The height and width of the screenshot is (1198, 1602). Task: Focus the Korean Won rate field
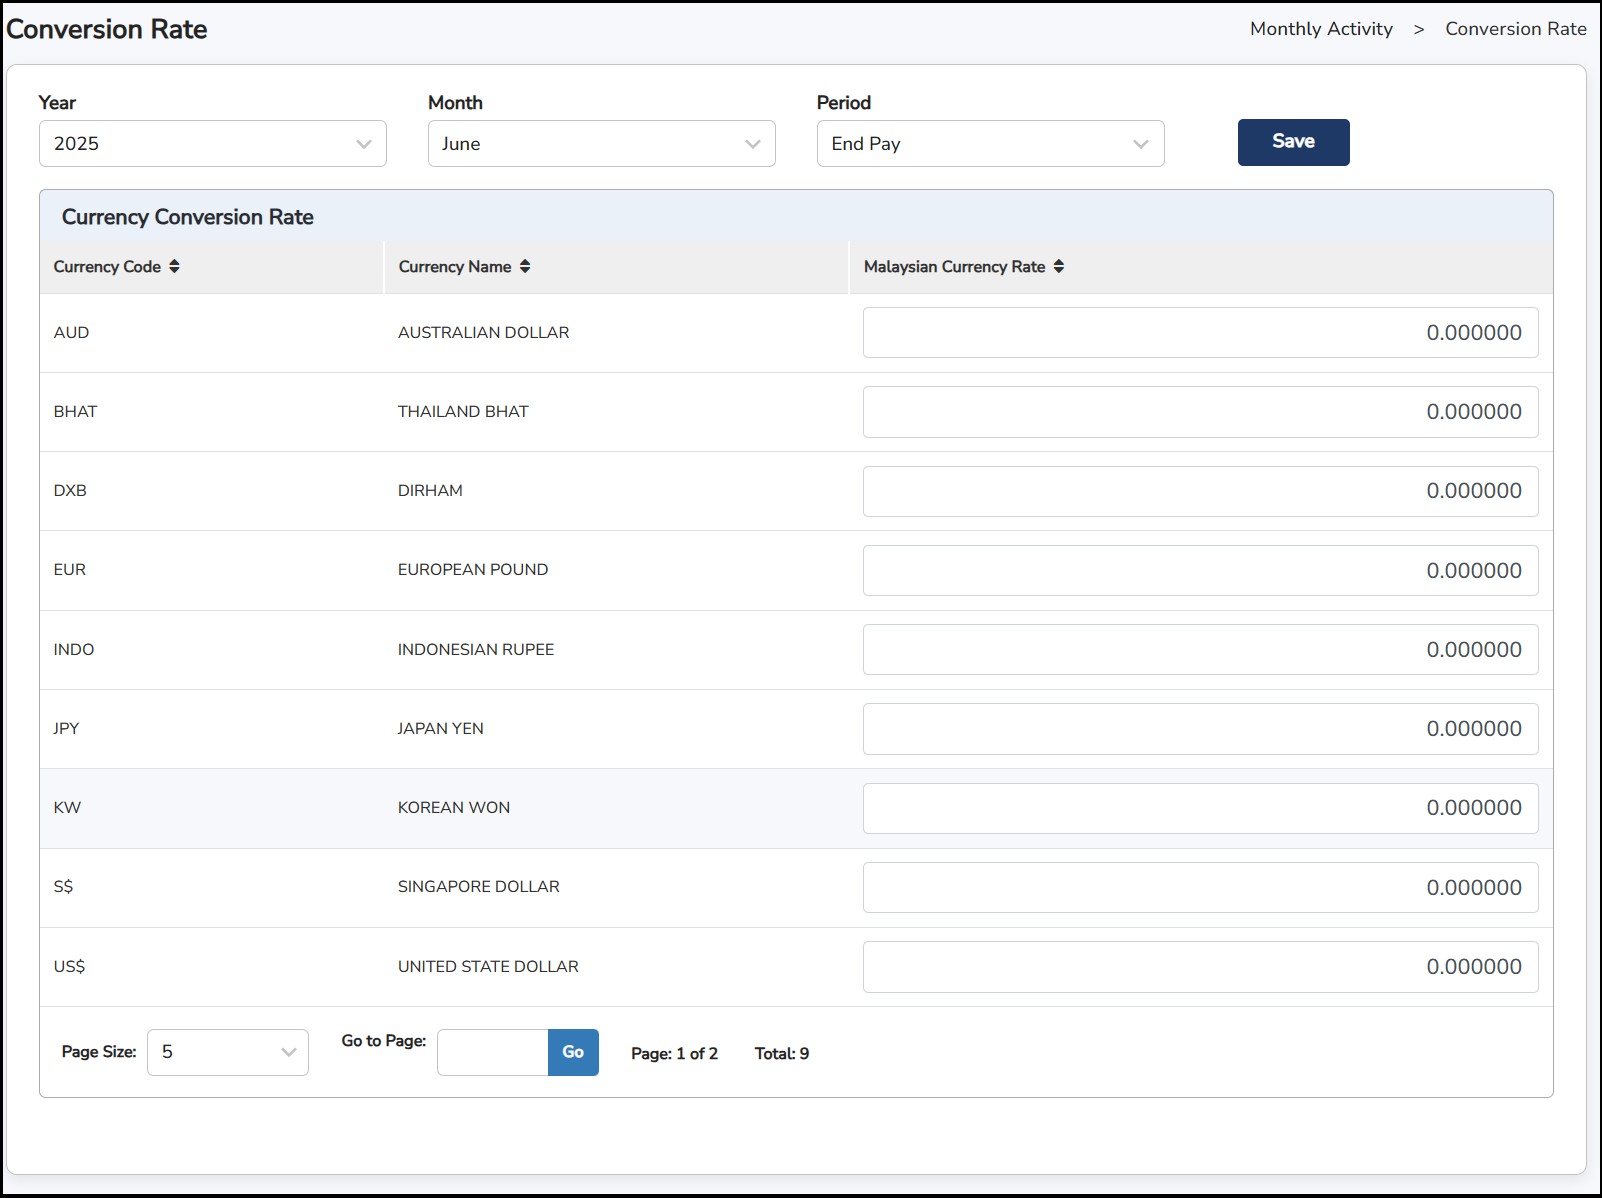[x=1200, y=808]
